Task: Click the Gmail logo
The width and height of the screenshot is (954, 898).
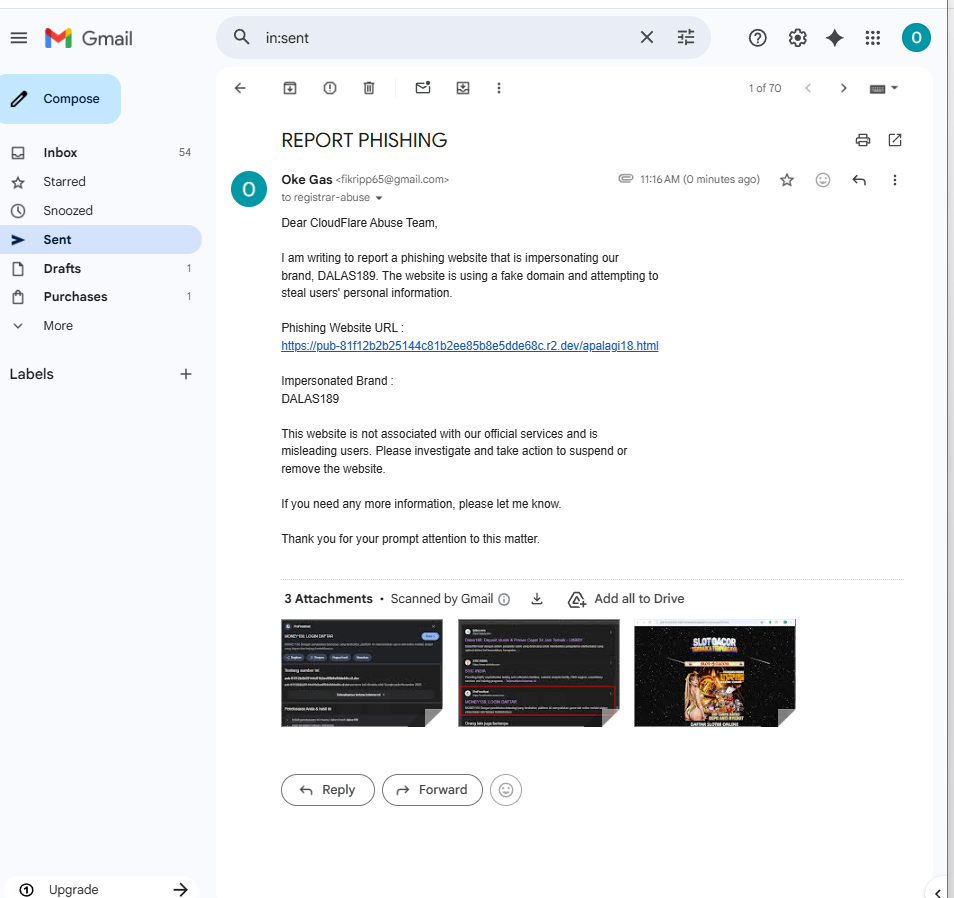Action: coord(89,38)
